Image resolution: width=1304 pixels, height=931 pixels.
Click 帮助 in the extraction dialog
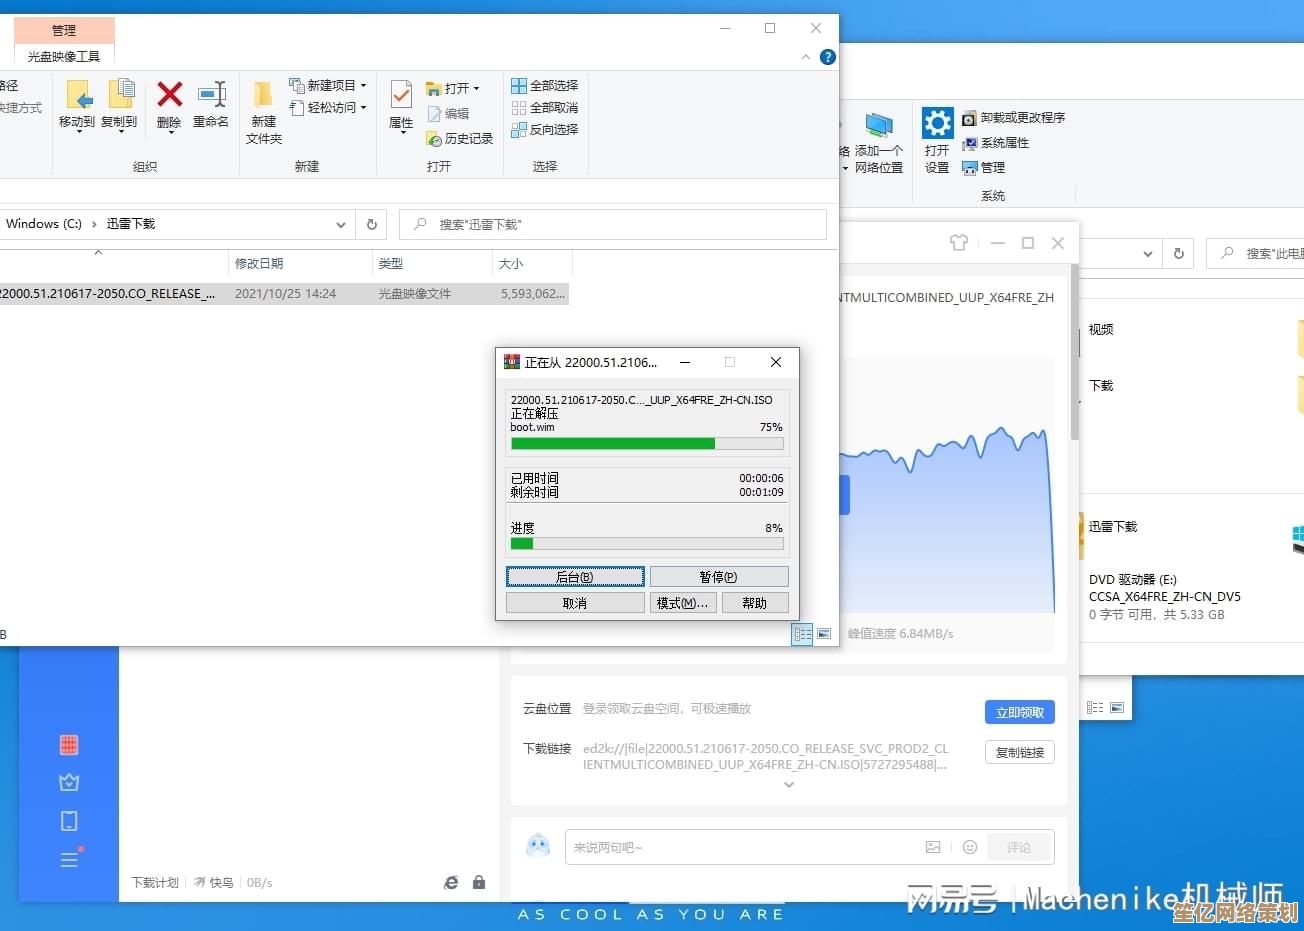755,603
